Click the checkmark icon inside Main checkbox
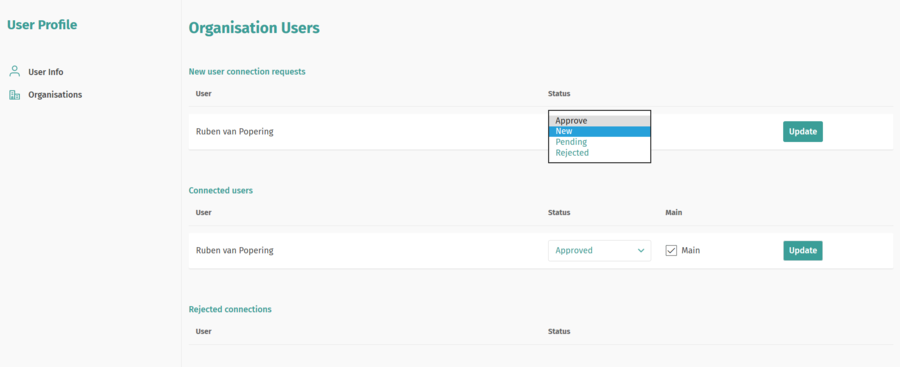The height and width of the screenshot is (367, 900). tap(671, 250)
